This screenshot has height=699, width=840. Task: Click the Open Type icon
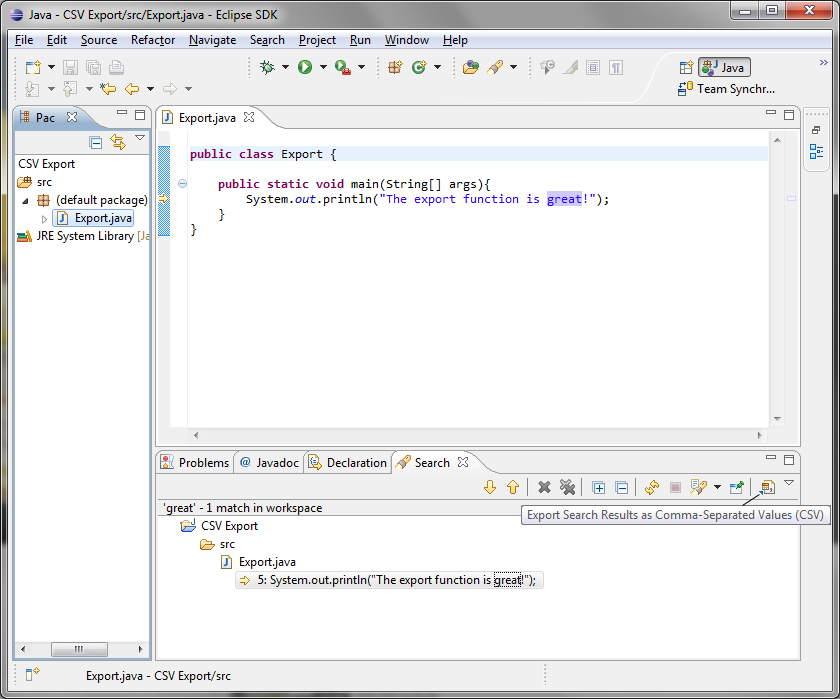(470, 67)
